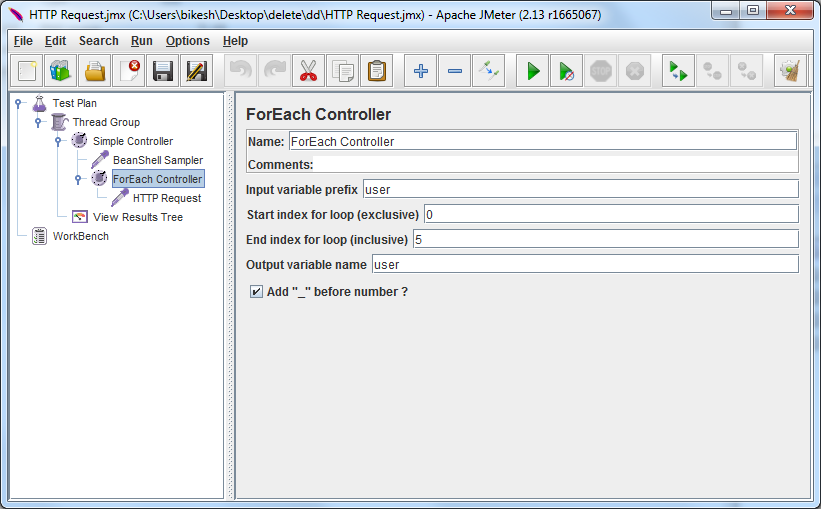Click the Test Plan flask icon

(39, 103)
